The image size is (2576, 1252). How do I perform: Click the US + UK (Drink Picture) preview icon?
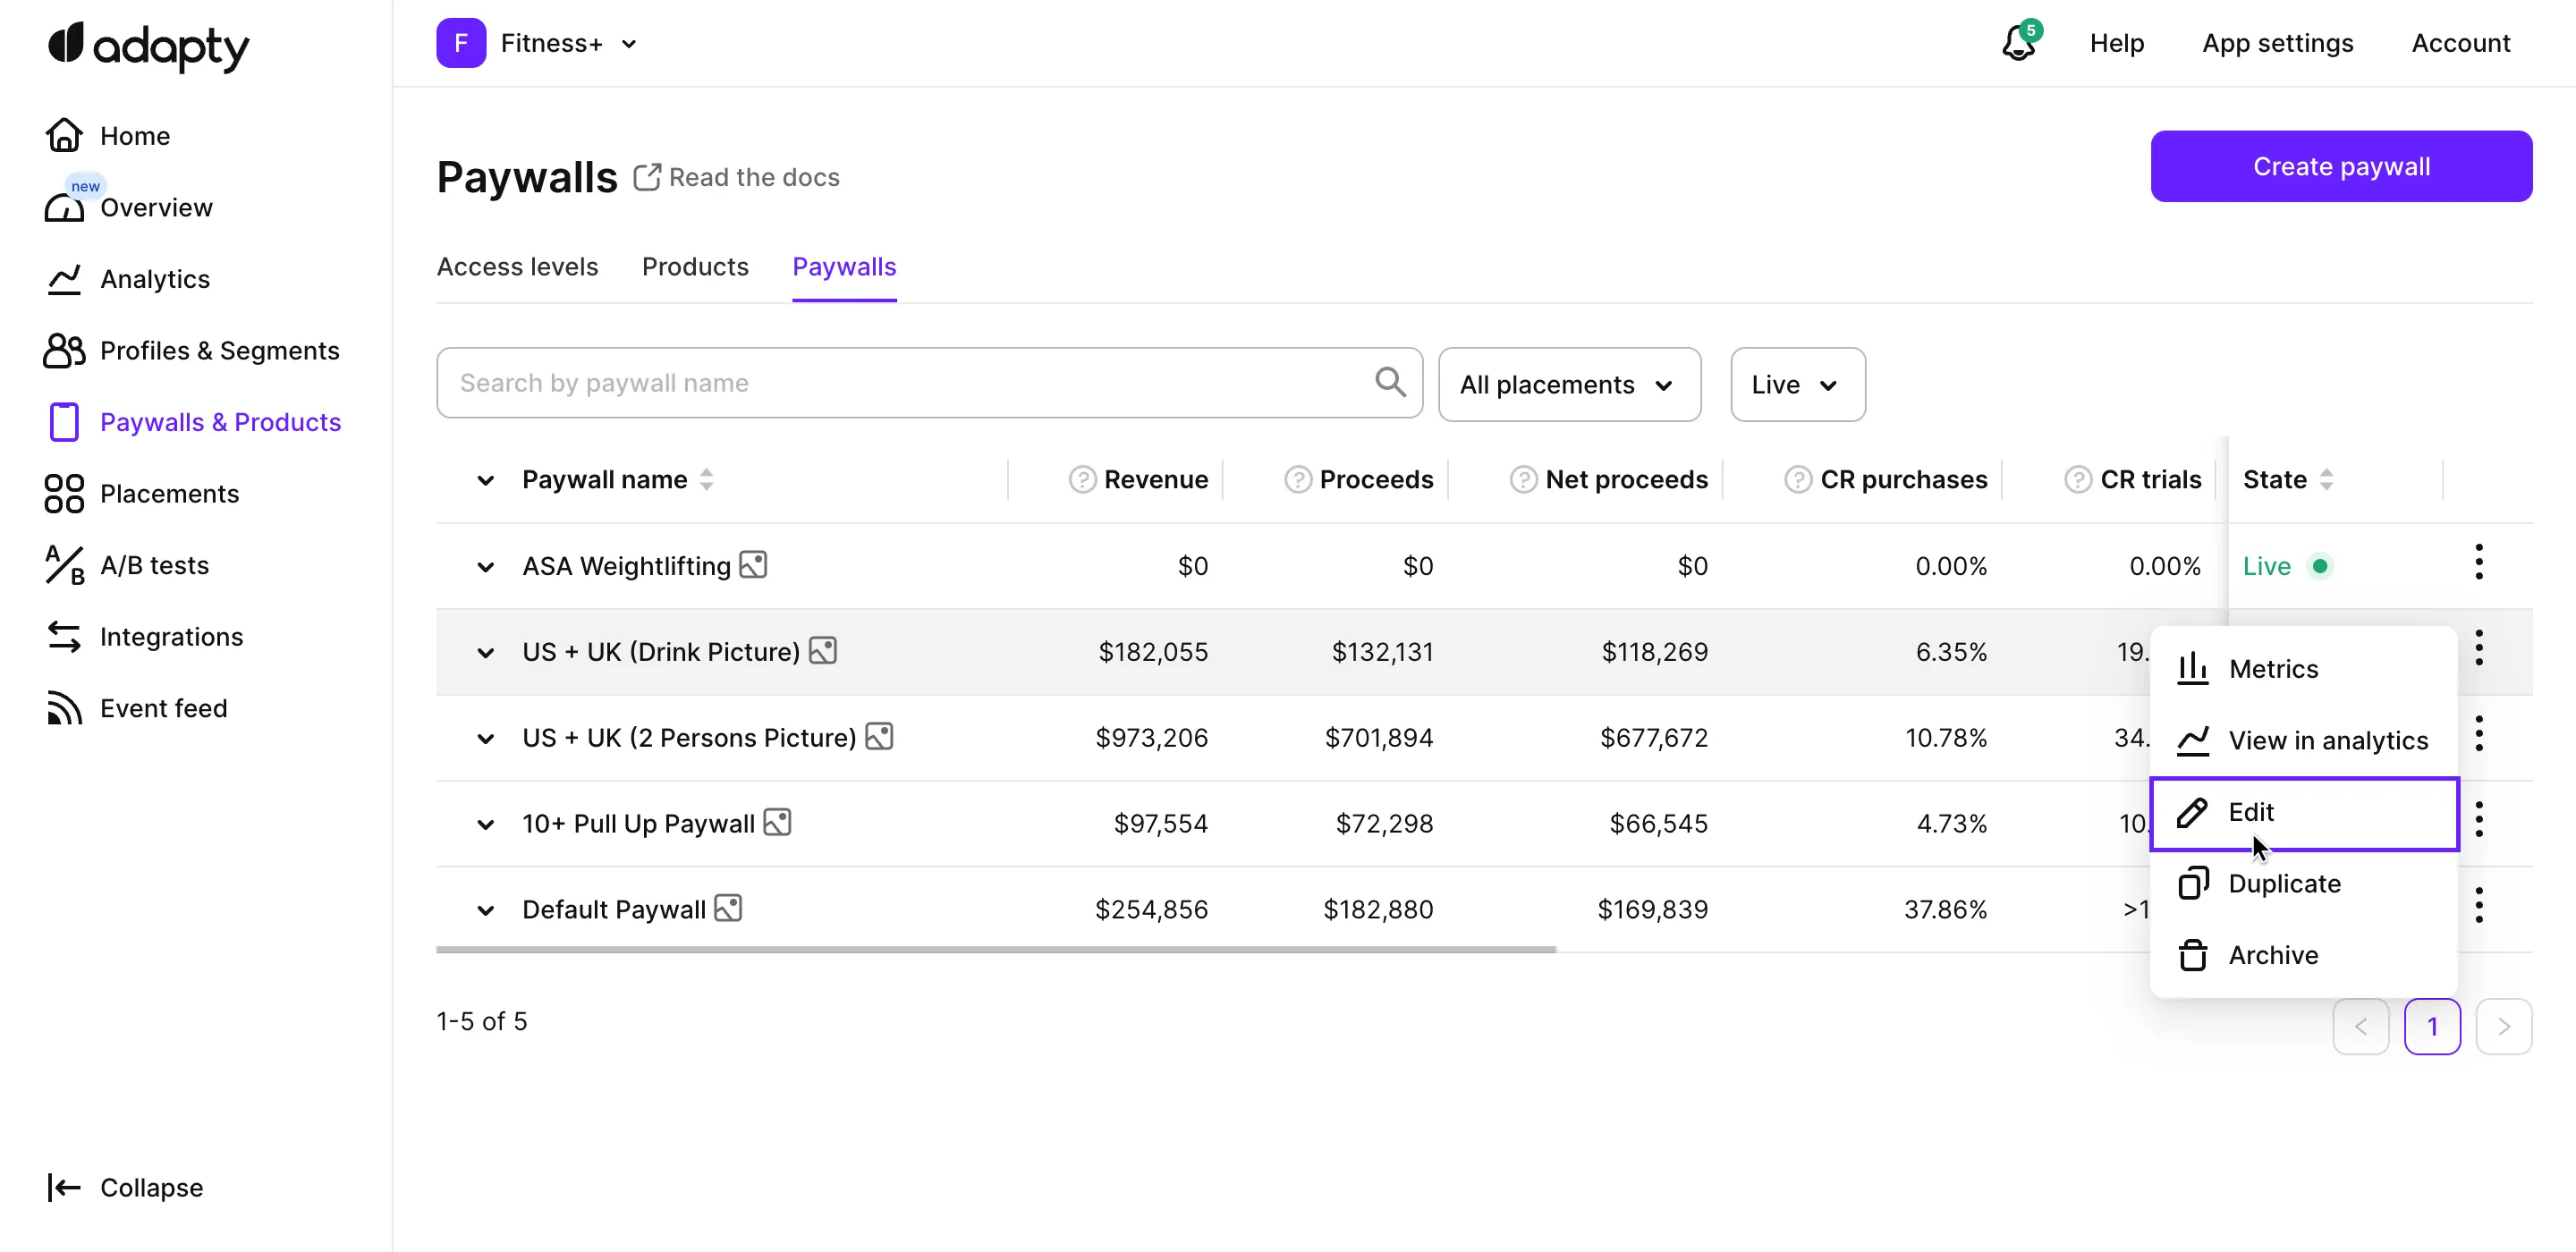pos(822,651)
